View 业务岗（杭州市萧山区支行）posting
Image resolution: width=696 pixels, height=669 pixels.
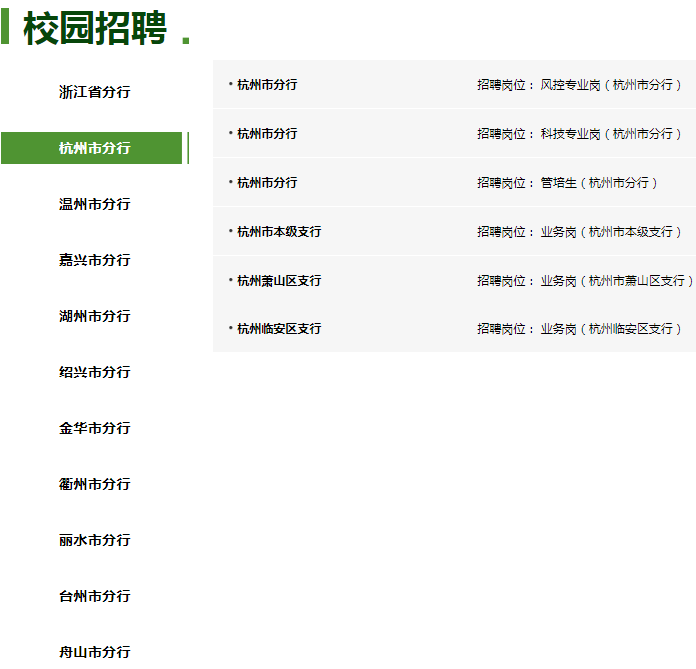pos(616,281)
